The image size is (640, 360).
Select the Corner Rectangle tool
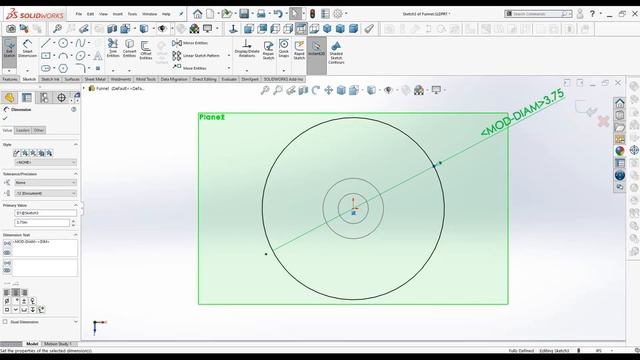pyautogui.click(x=46, y=56)
